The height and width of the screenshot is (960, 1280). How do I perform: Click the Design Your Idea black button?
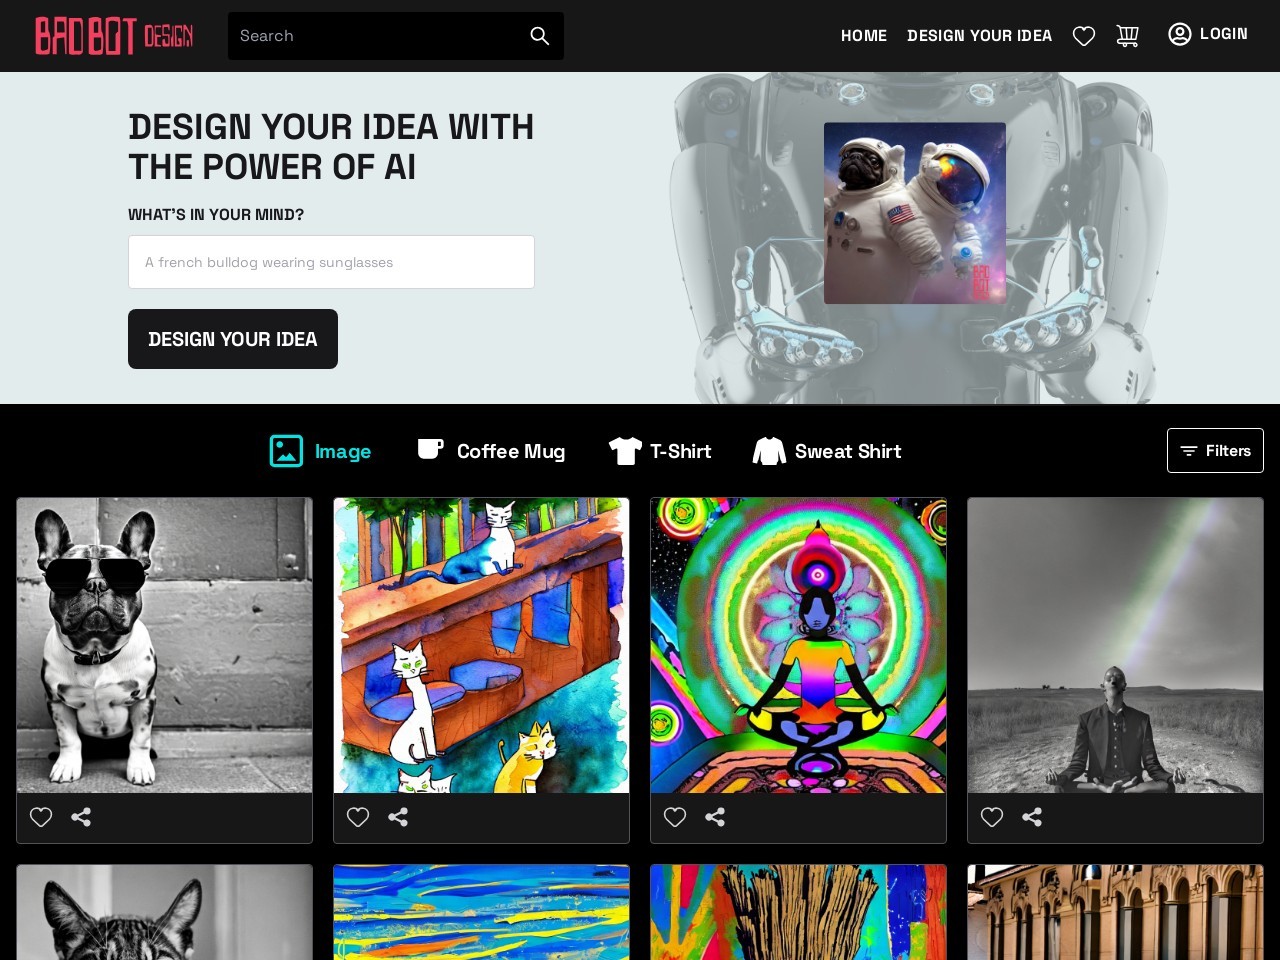pyautogui.click(x=233, y=339)
